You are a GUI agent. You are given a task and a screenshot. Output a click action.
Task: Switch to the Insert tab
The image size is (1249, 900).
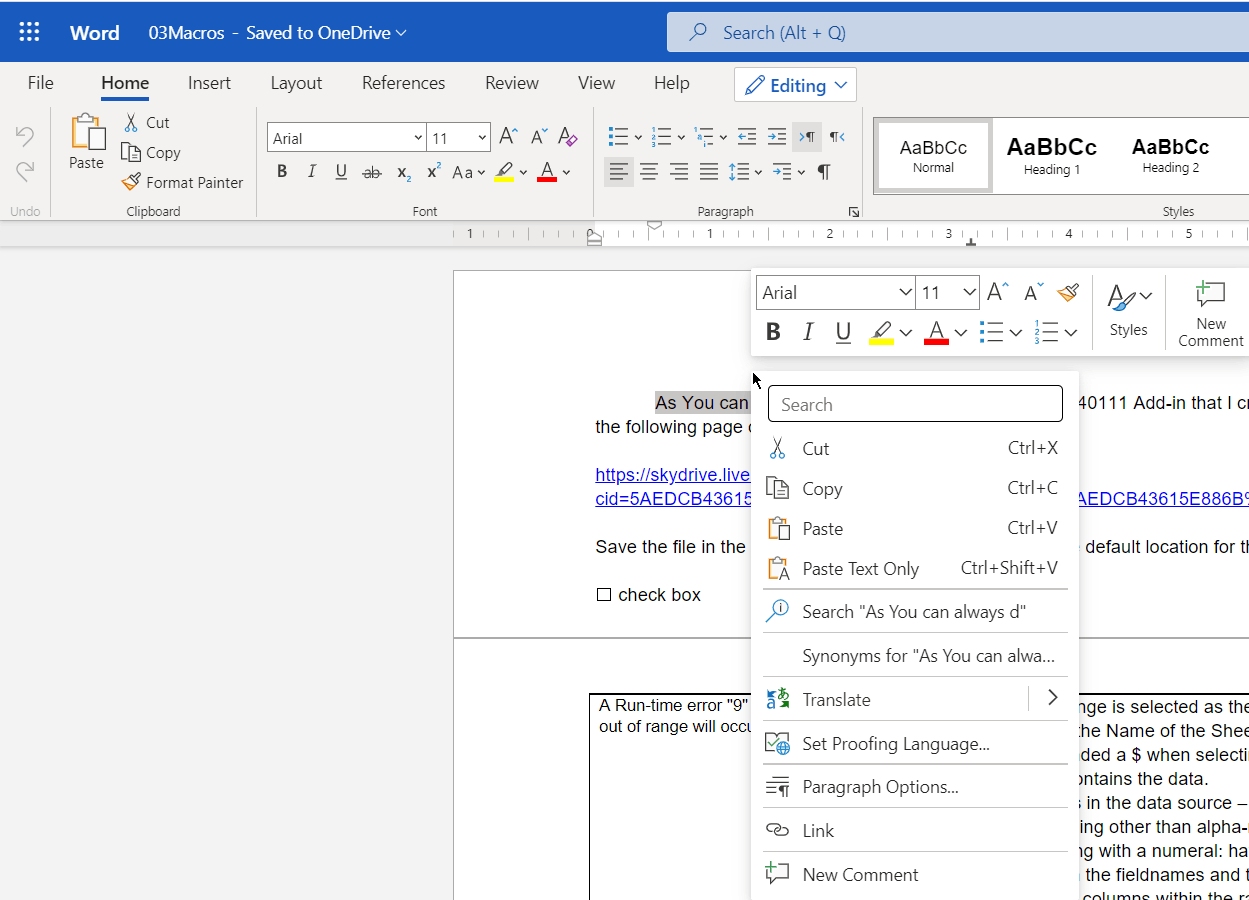click(209, 83)
